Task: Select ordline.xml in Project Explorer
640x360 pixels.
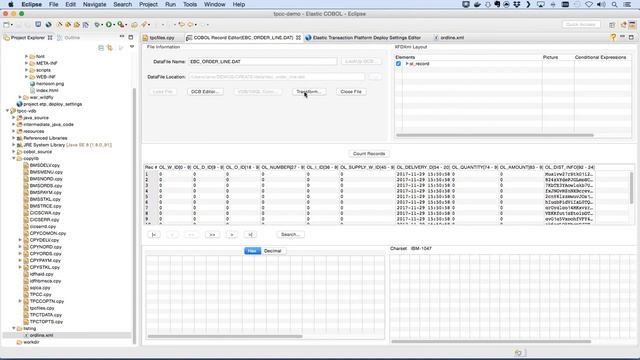Action: (41, 335)
